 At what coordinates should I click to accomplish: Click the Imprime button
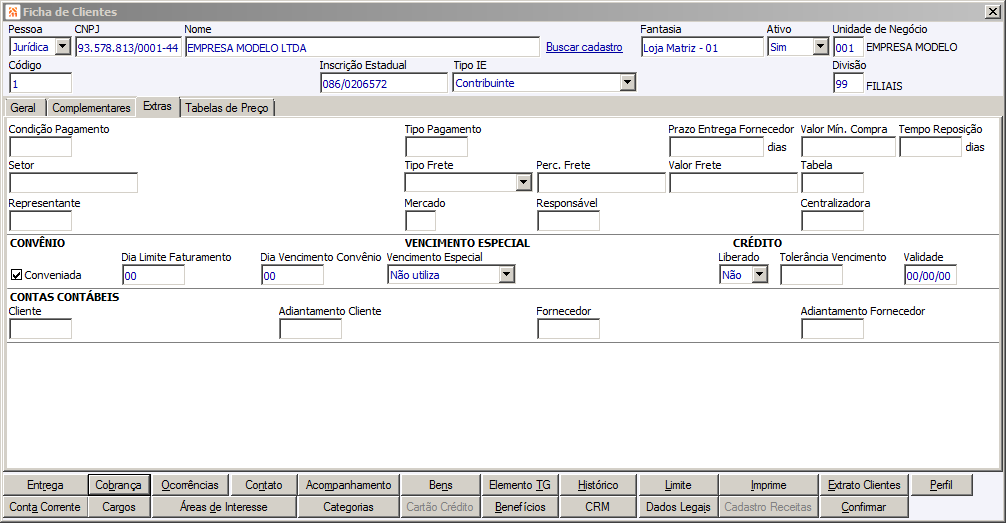click(769, 485)
